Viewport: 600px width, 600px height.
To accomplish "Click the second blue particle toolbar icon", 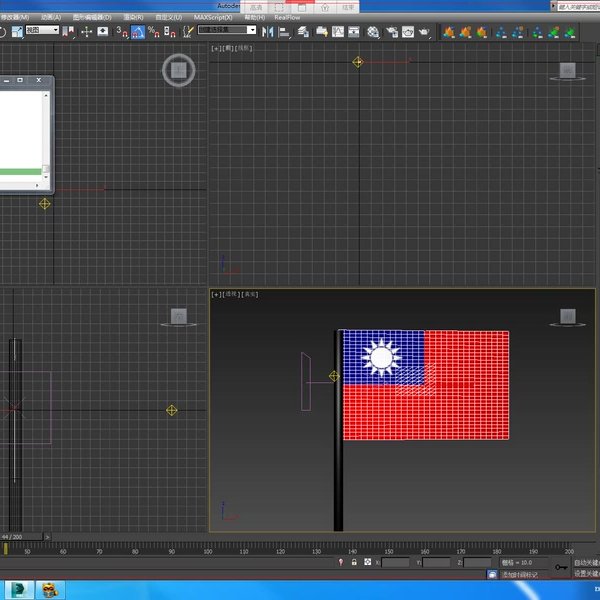I will tap(518, 32).
